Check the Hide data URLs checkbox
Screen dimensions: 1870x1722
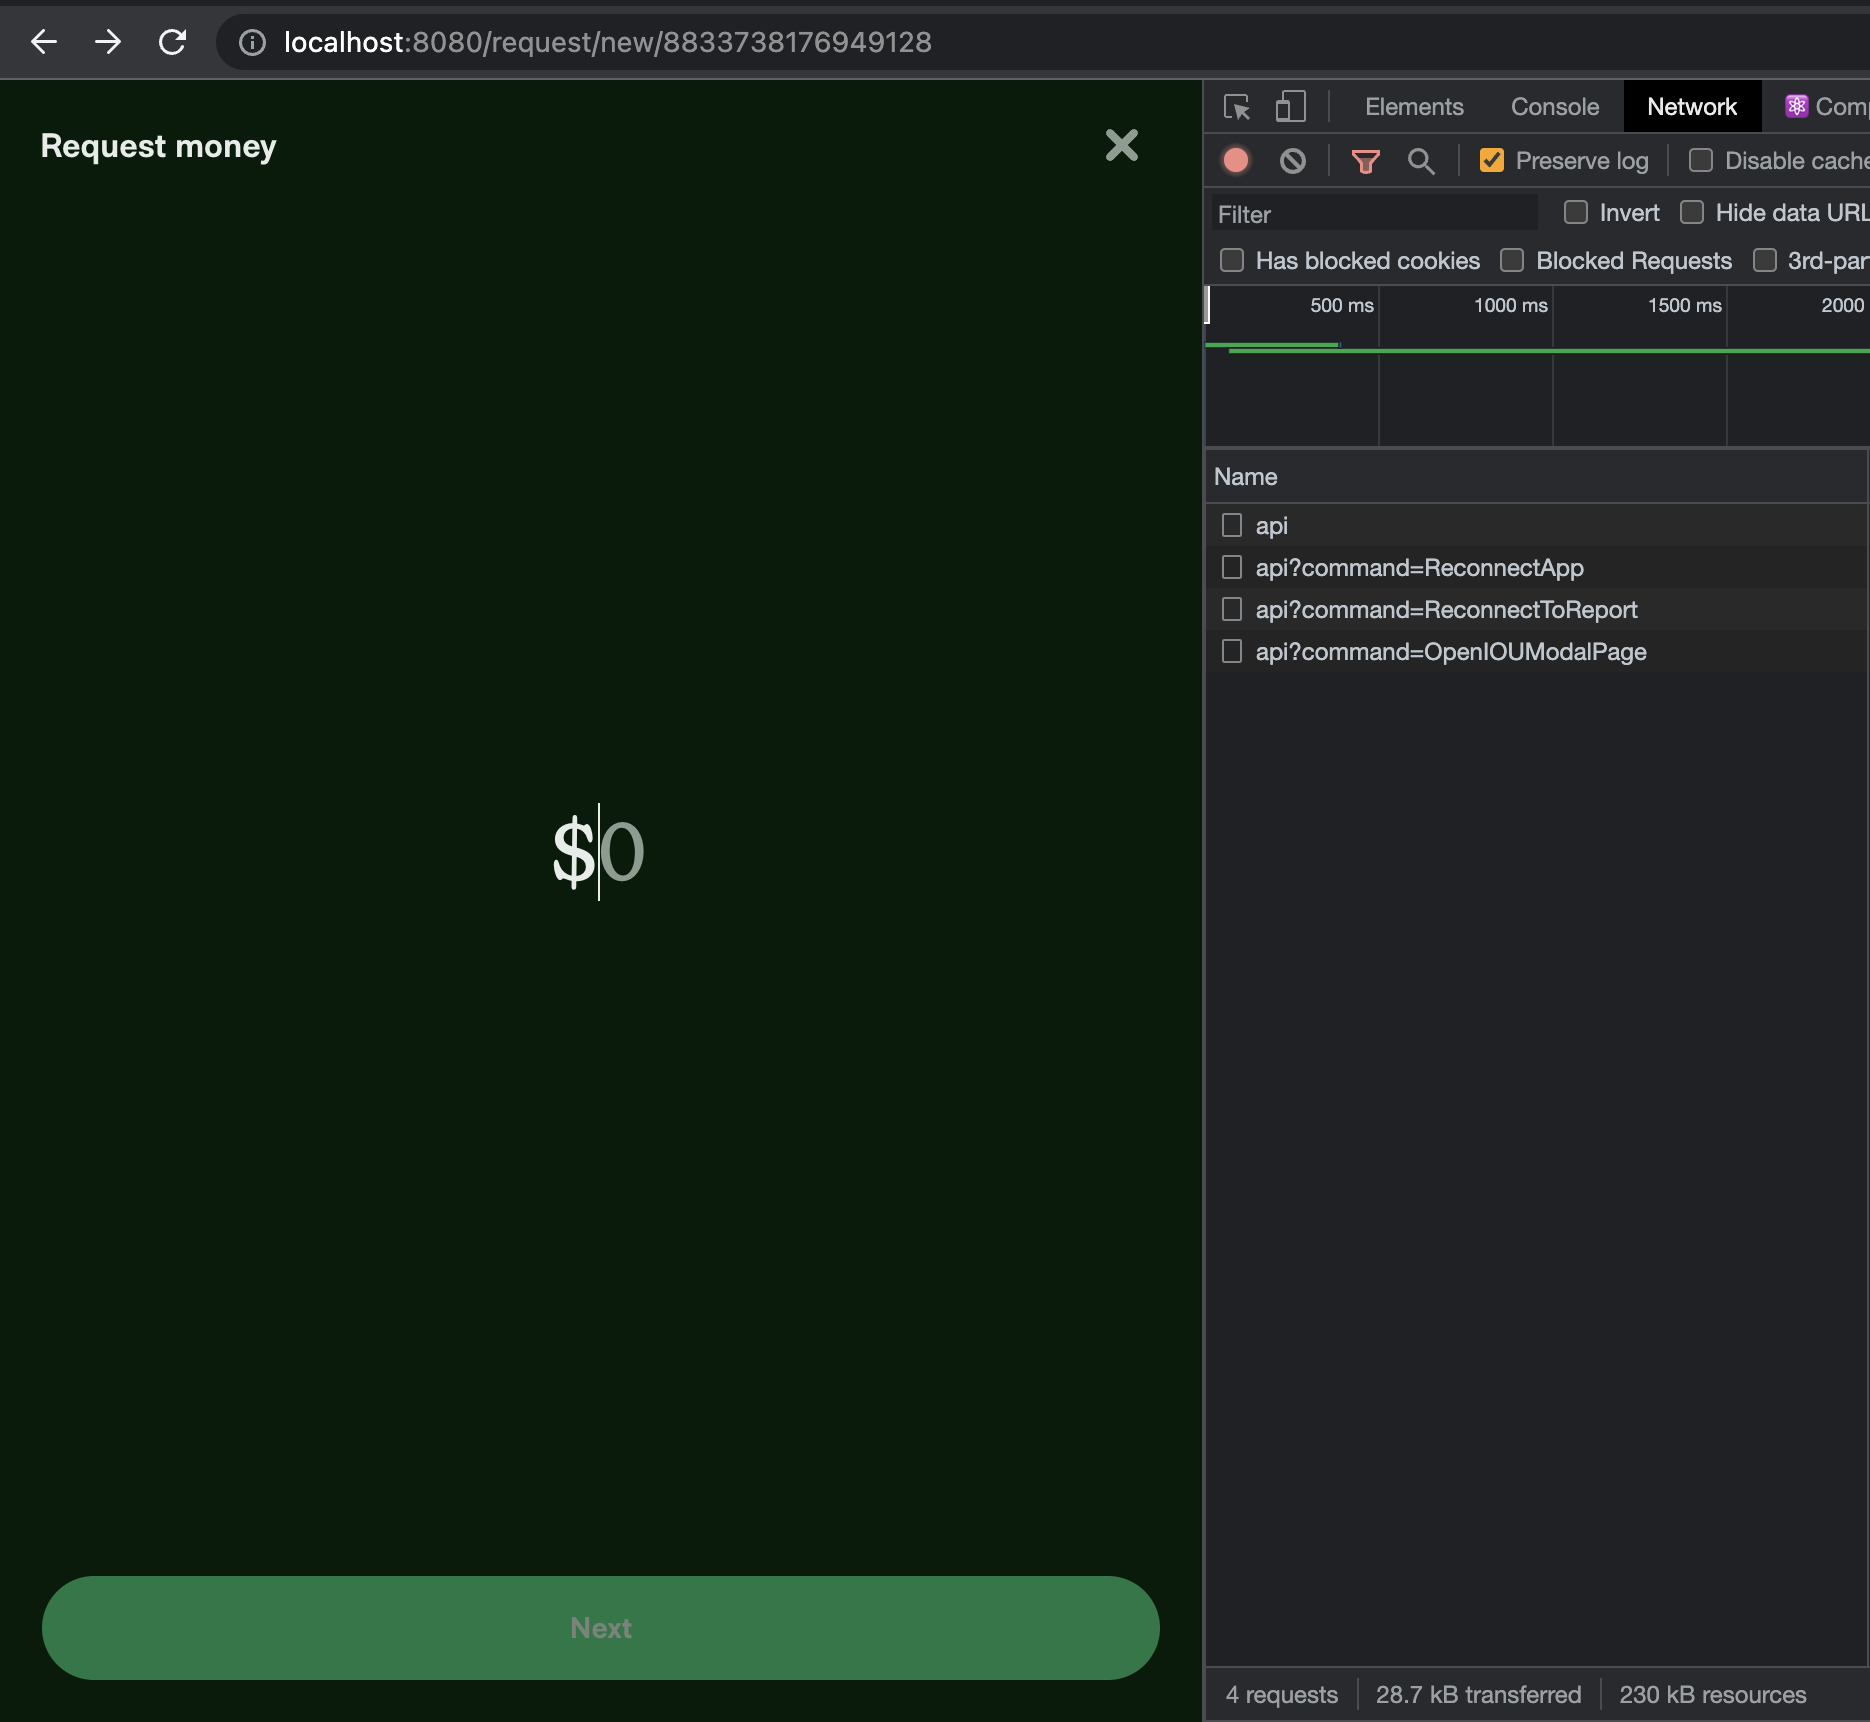1692,212
